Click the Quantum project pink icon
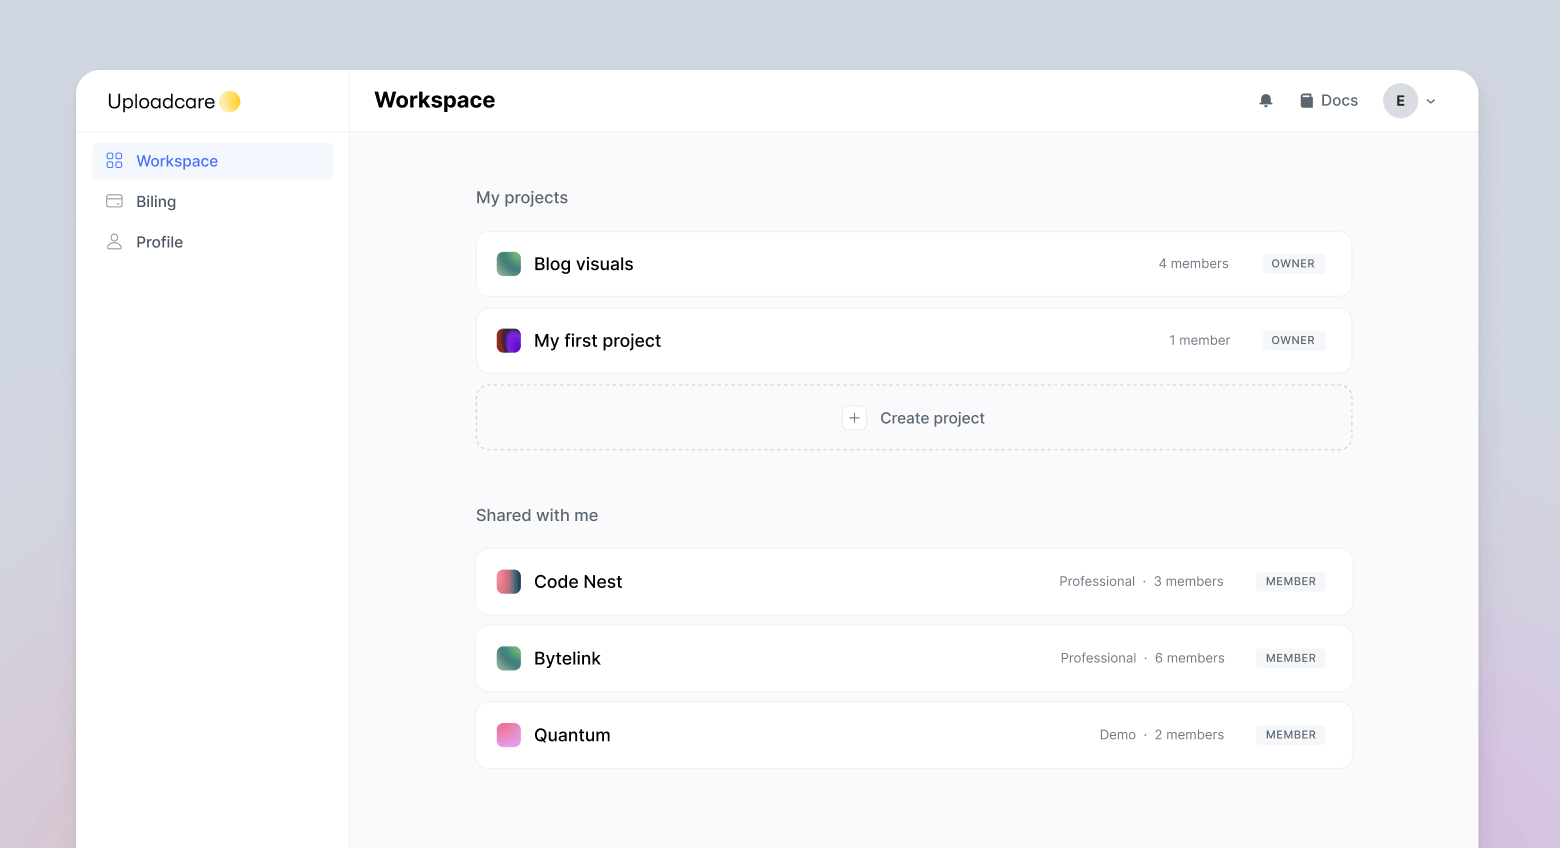 tap(508, 735)
